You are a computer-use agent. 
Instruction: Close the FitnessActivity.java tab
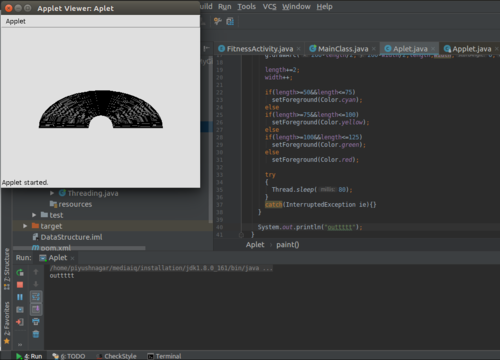(x=298, y=49)
